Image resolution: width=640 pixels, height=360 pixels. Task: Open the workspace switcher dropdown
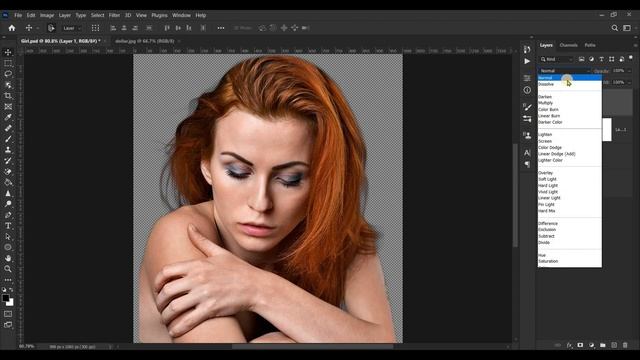[x=627, y=28]
